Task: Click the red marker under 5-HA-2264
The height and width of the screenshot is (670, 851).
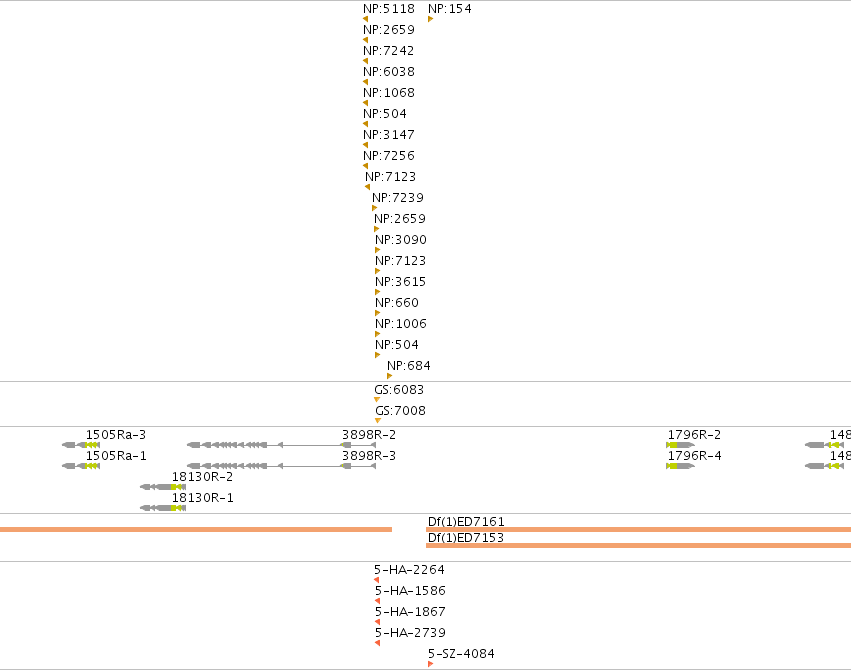Action: pyautogui.click(x=377, y=580)
